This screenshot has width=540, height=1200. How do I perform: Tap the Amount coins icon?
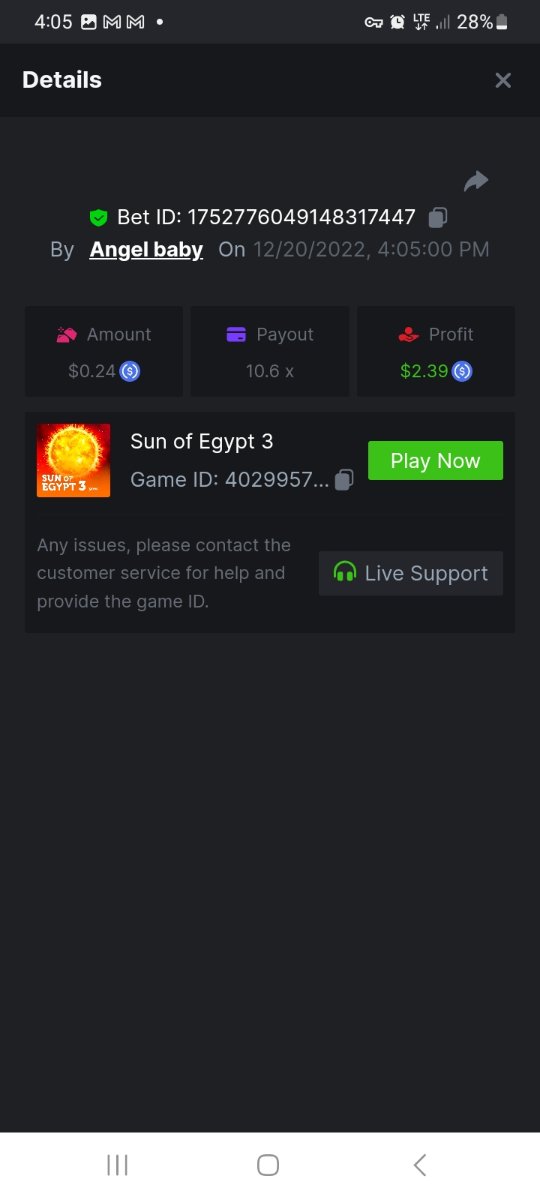pyautogui.click(x=67, y=335)
